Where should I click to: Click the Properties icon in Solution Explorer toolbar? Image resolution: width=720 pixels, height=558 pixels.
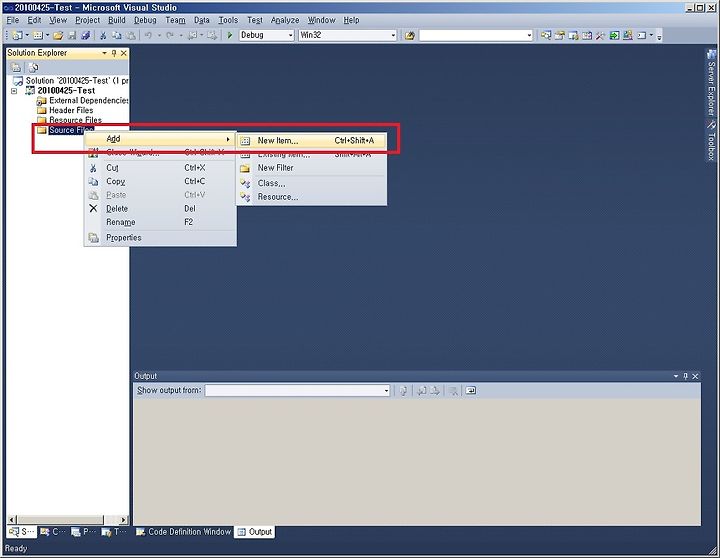click(16, 68)
